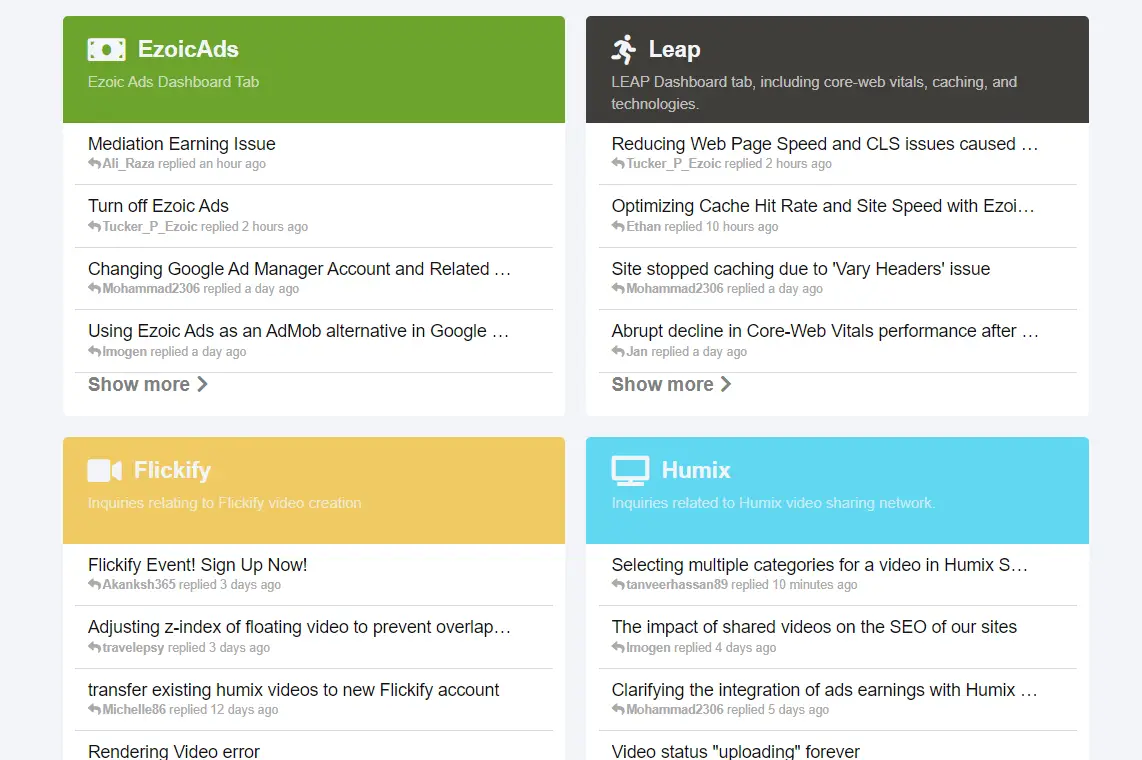Click reply arrow icon beside Ethan
Screen dimensions: 1142x760
pos(618,226)
